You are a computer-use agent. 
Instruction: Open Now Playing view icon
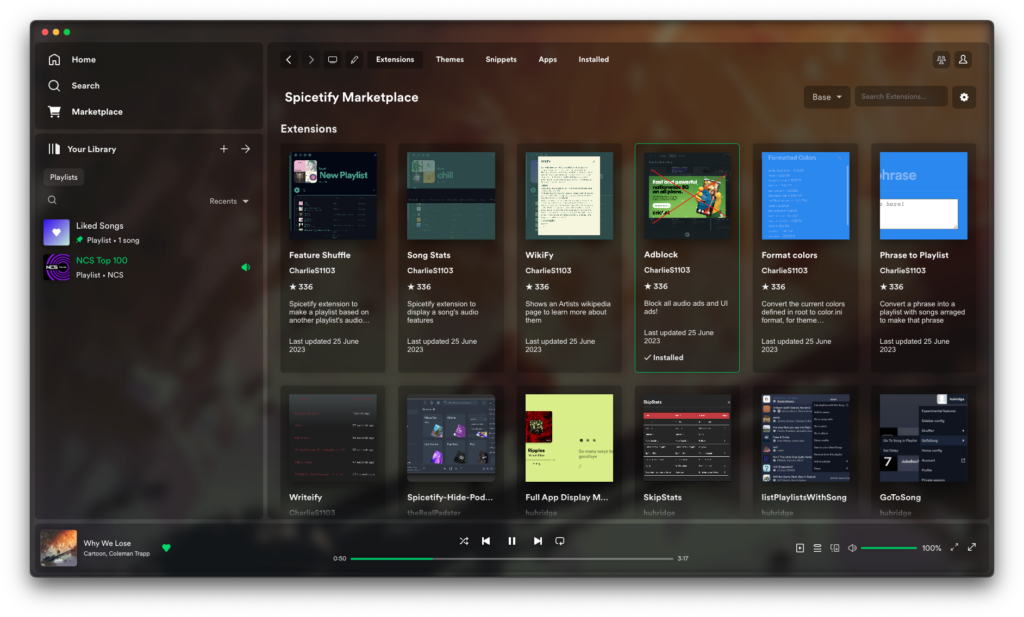pyautogui.click(x=800, y=548)
